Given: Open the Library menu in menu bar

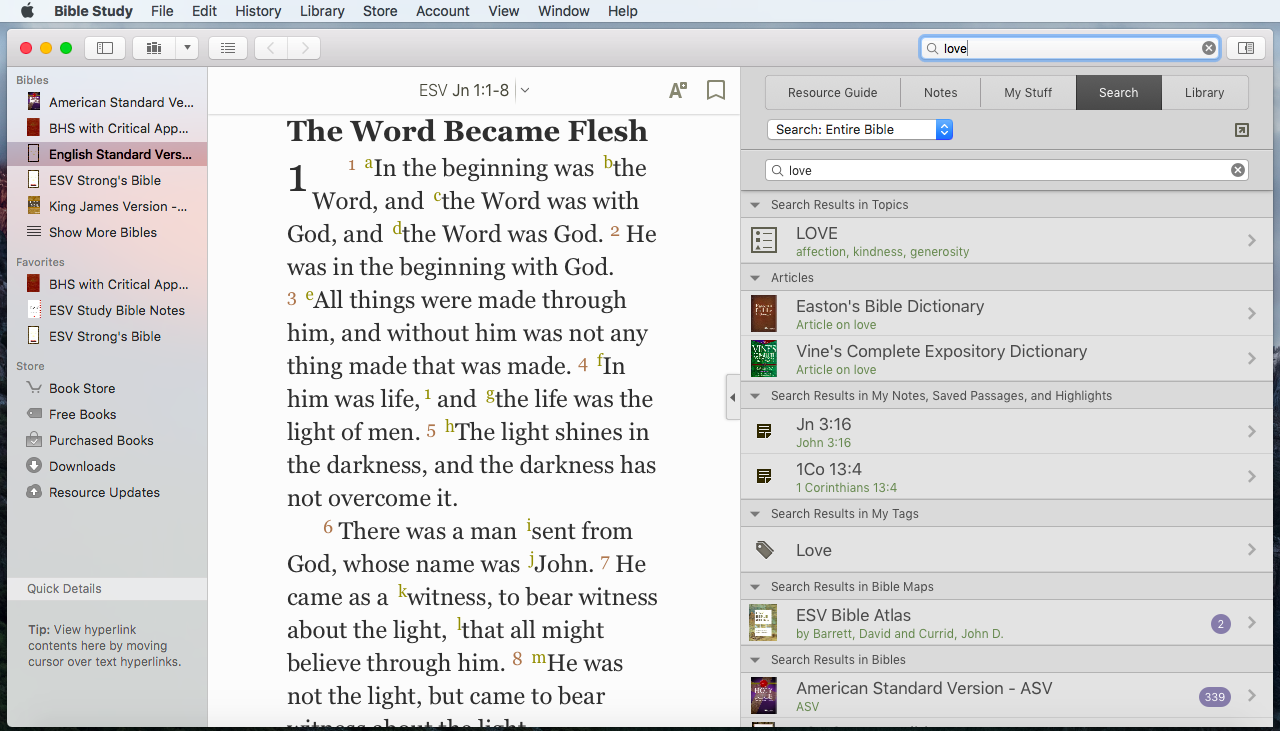Looking at the screenshot, I should 322,11.
